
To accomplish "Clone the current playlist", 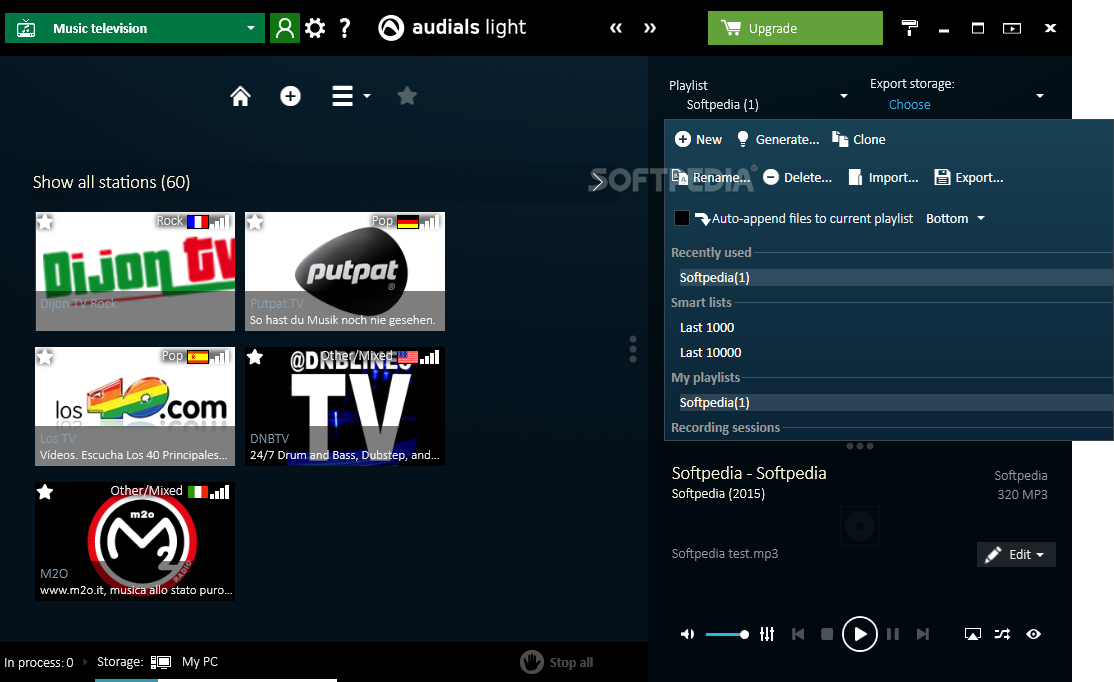I will click(858, 139).
